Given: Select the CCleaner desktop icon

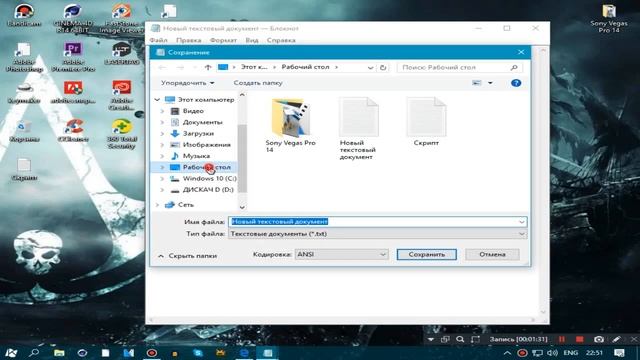Looking at the screenshot, I should (x=73, y=131).
